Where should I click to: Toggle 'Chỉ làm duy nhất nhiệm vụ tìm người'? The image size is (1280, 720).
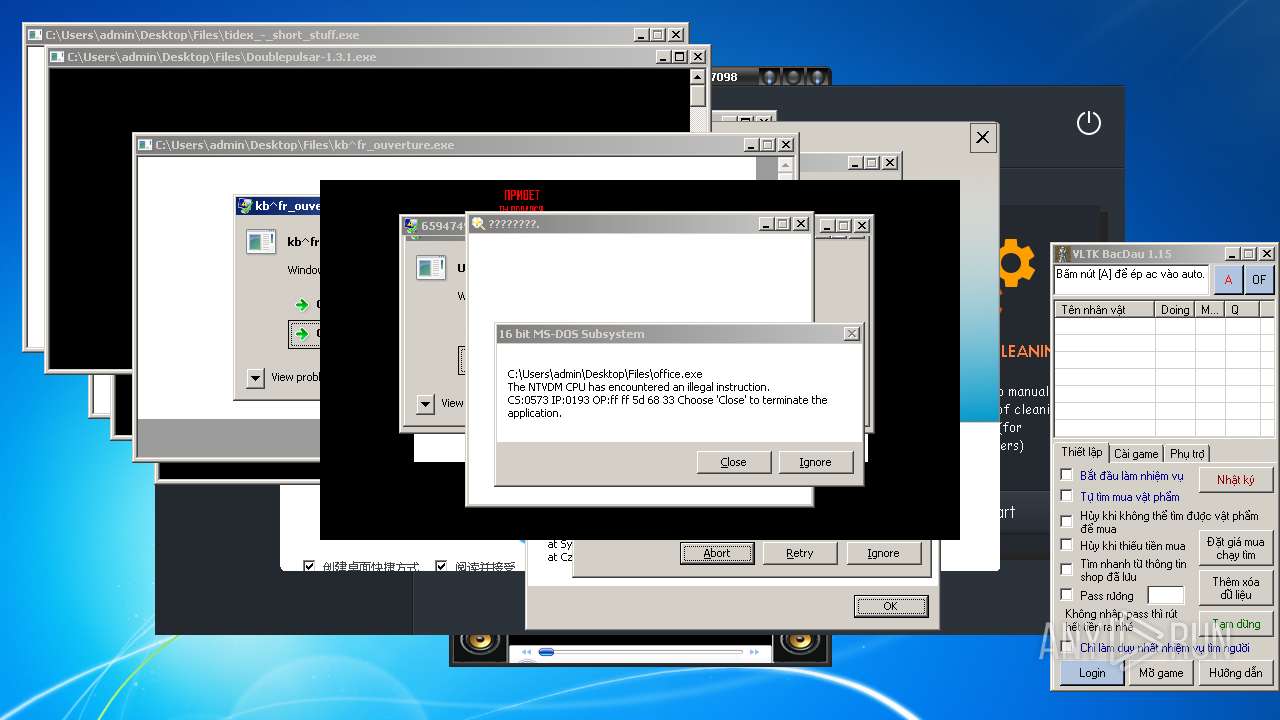[x=1066, y=647]
